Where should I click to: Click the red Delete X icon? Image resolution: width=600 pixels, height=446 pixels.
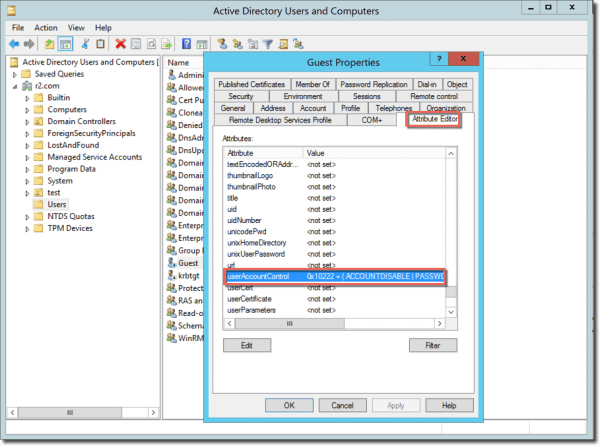point(121,44)
